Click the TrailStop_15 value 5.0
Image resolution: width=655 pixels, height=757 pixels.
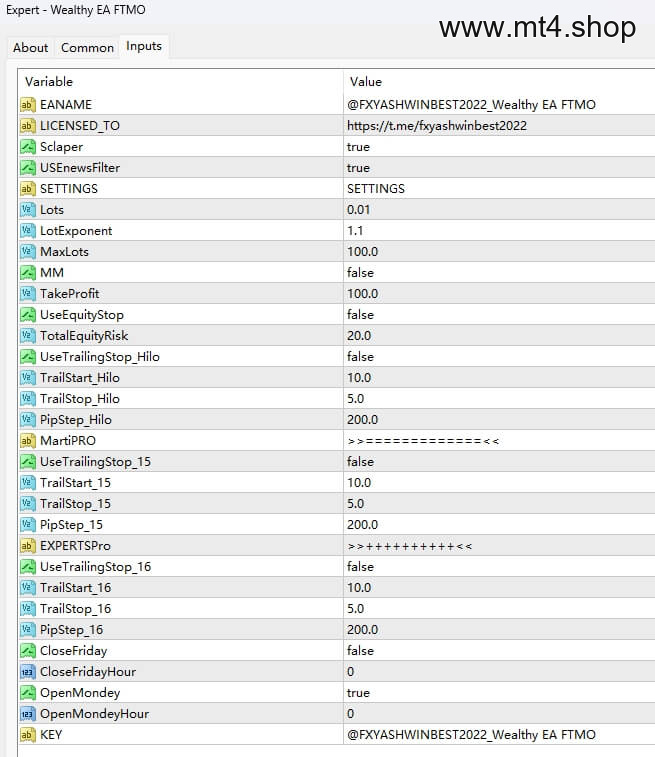(x=355, y=504)
